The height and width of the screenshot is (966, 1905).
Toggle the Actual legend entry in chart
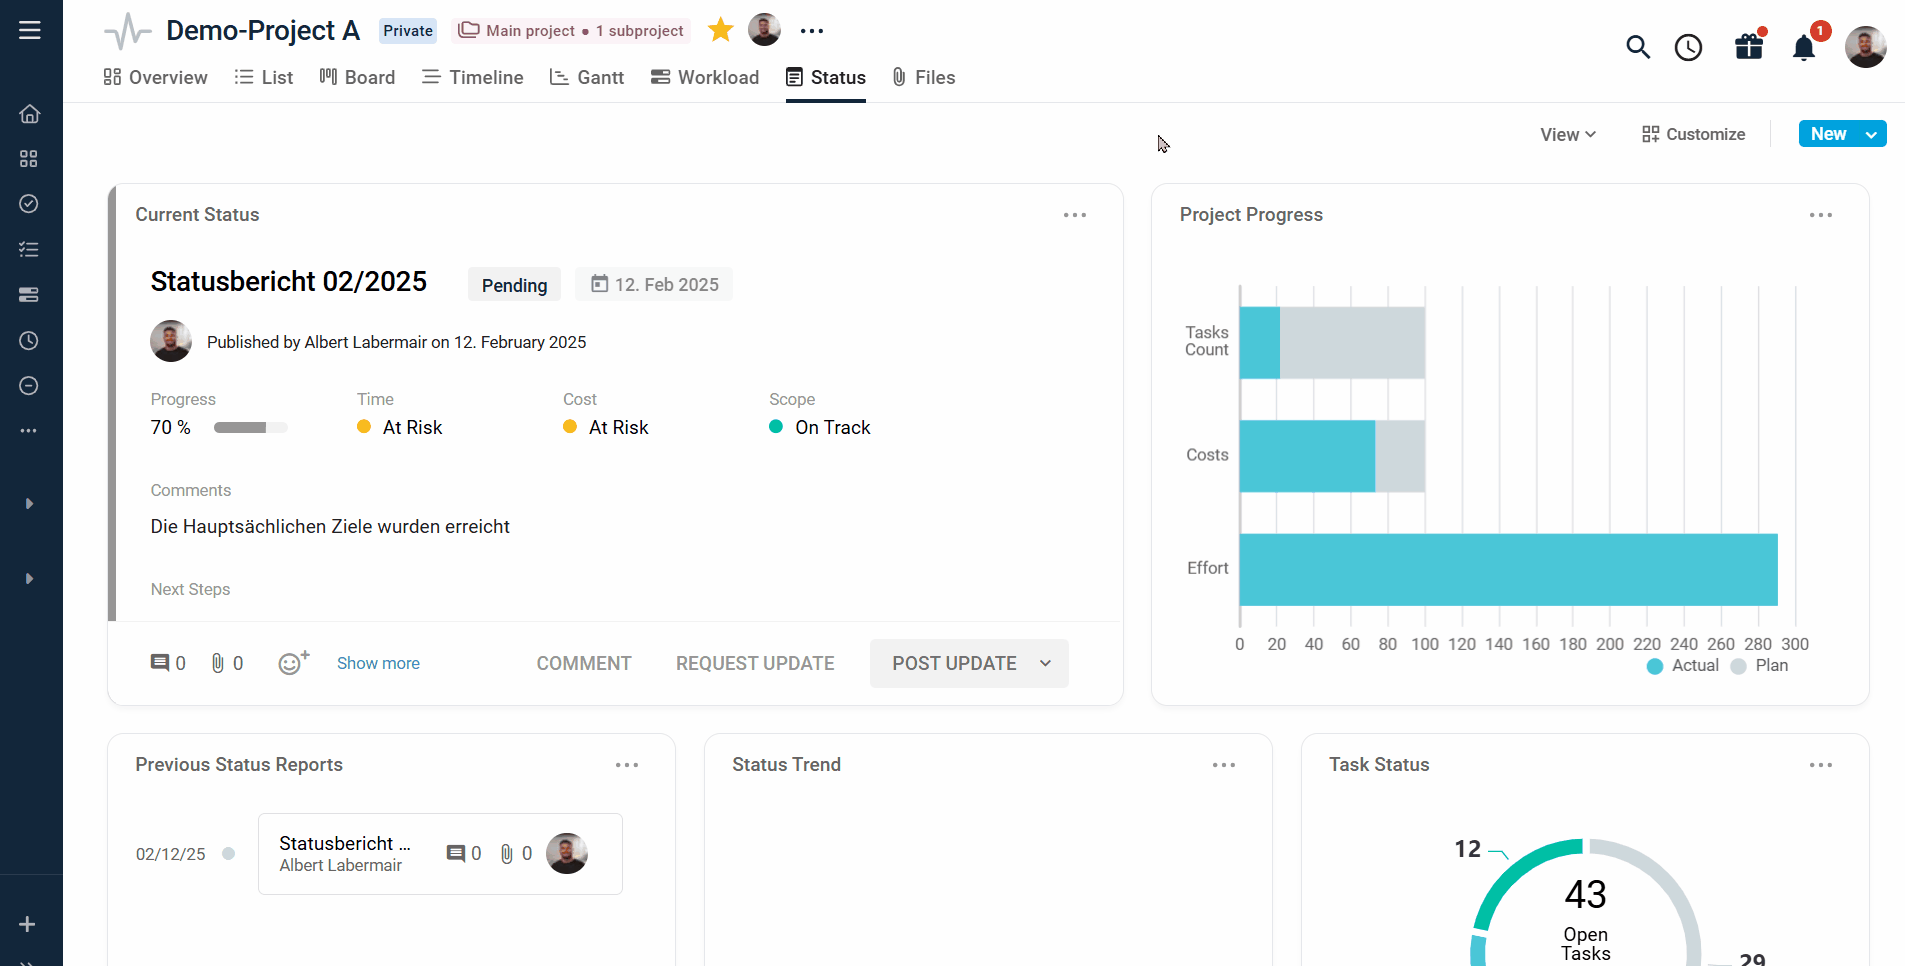pos(1683,666)
